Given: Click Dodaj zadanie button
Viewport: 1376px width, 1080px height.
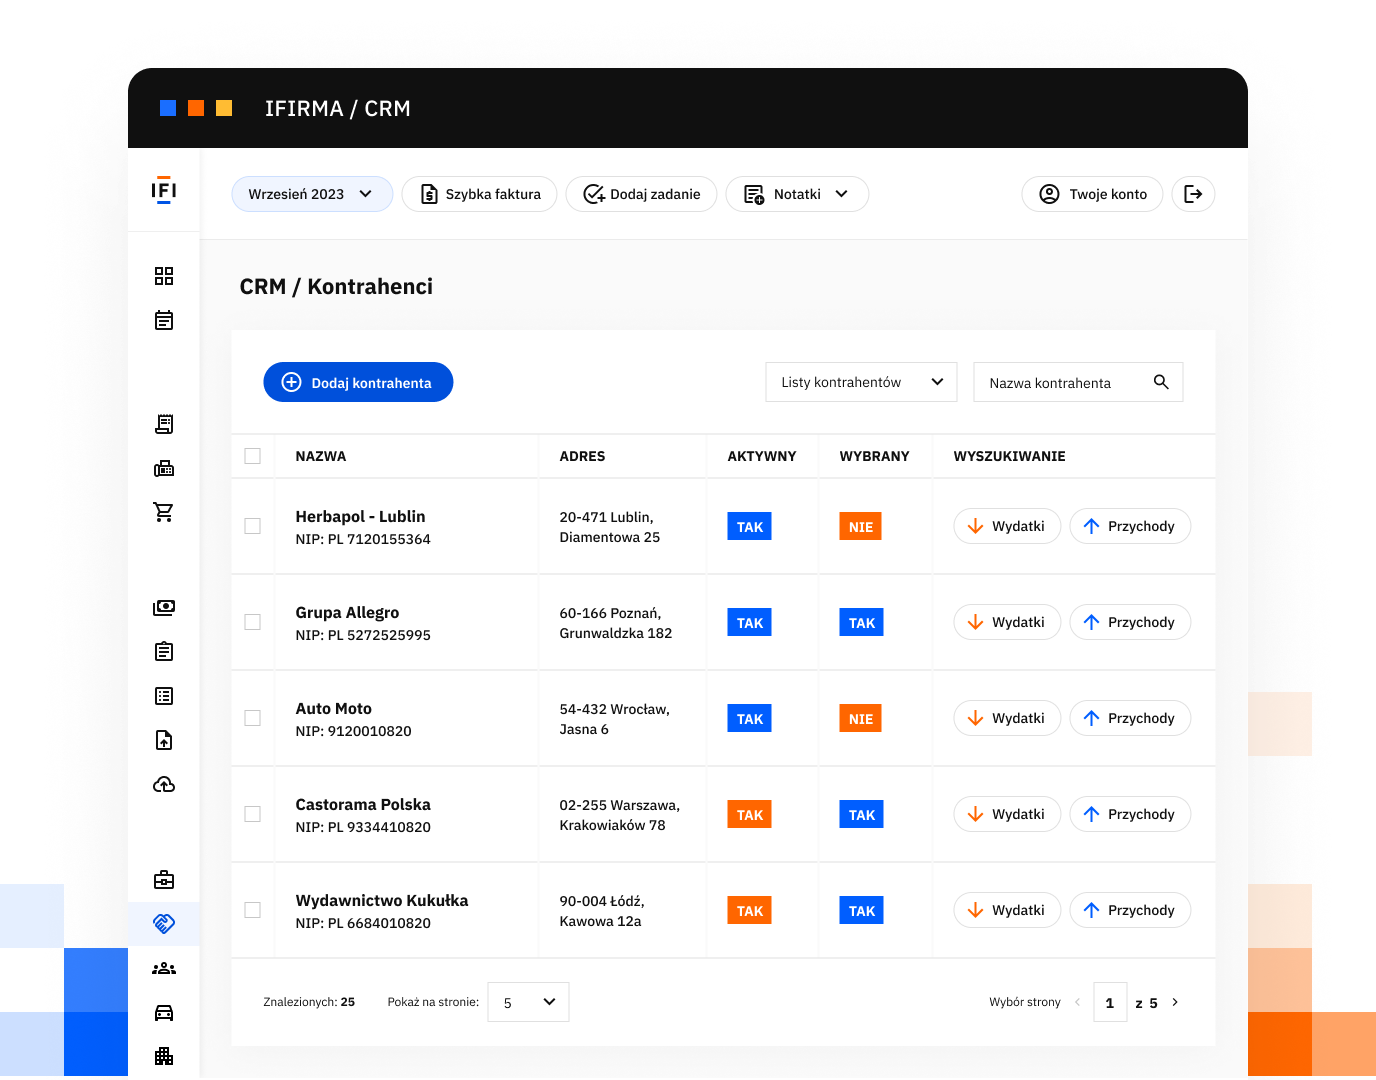Looking at the screenshot, I should click(641, 194).
